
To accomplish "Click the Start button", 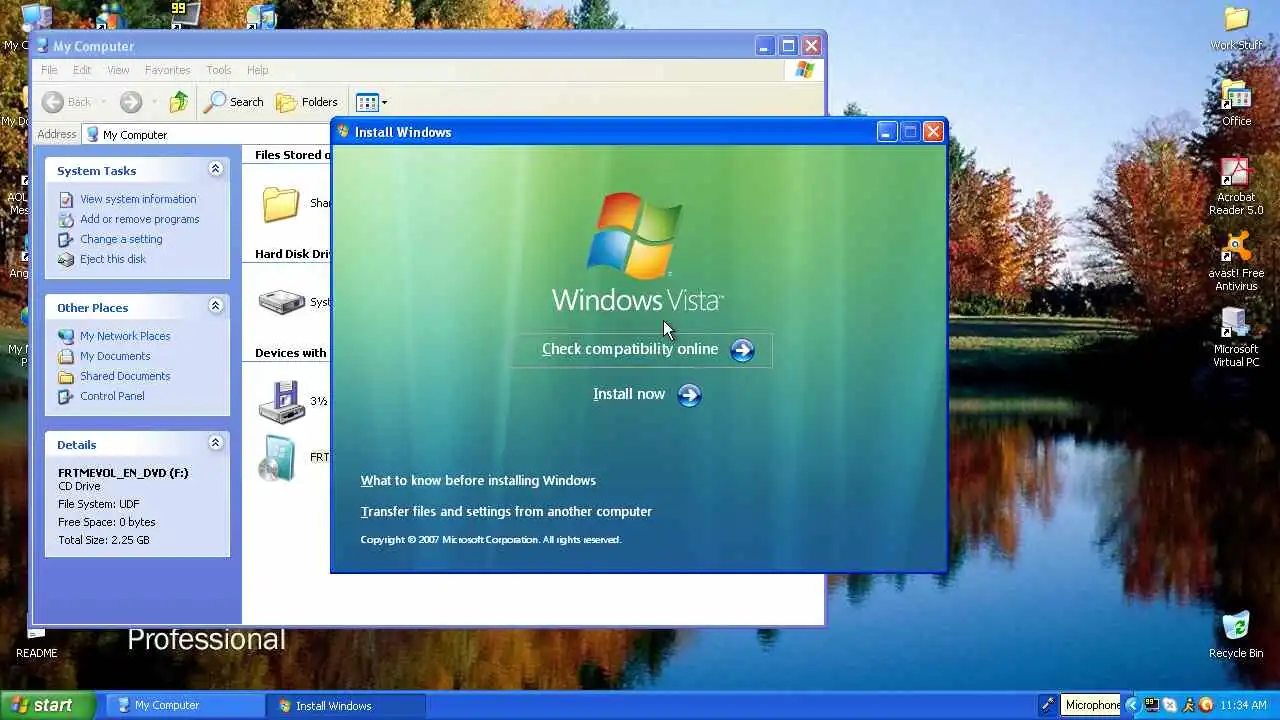I will tap(48, 705).
